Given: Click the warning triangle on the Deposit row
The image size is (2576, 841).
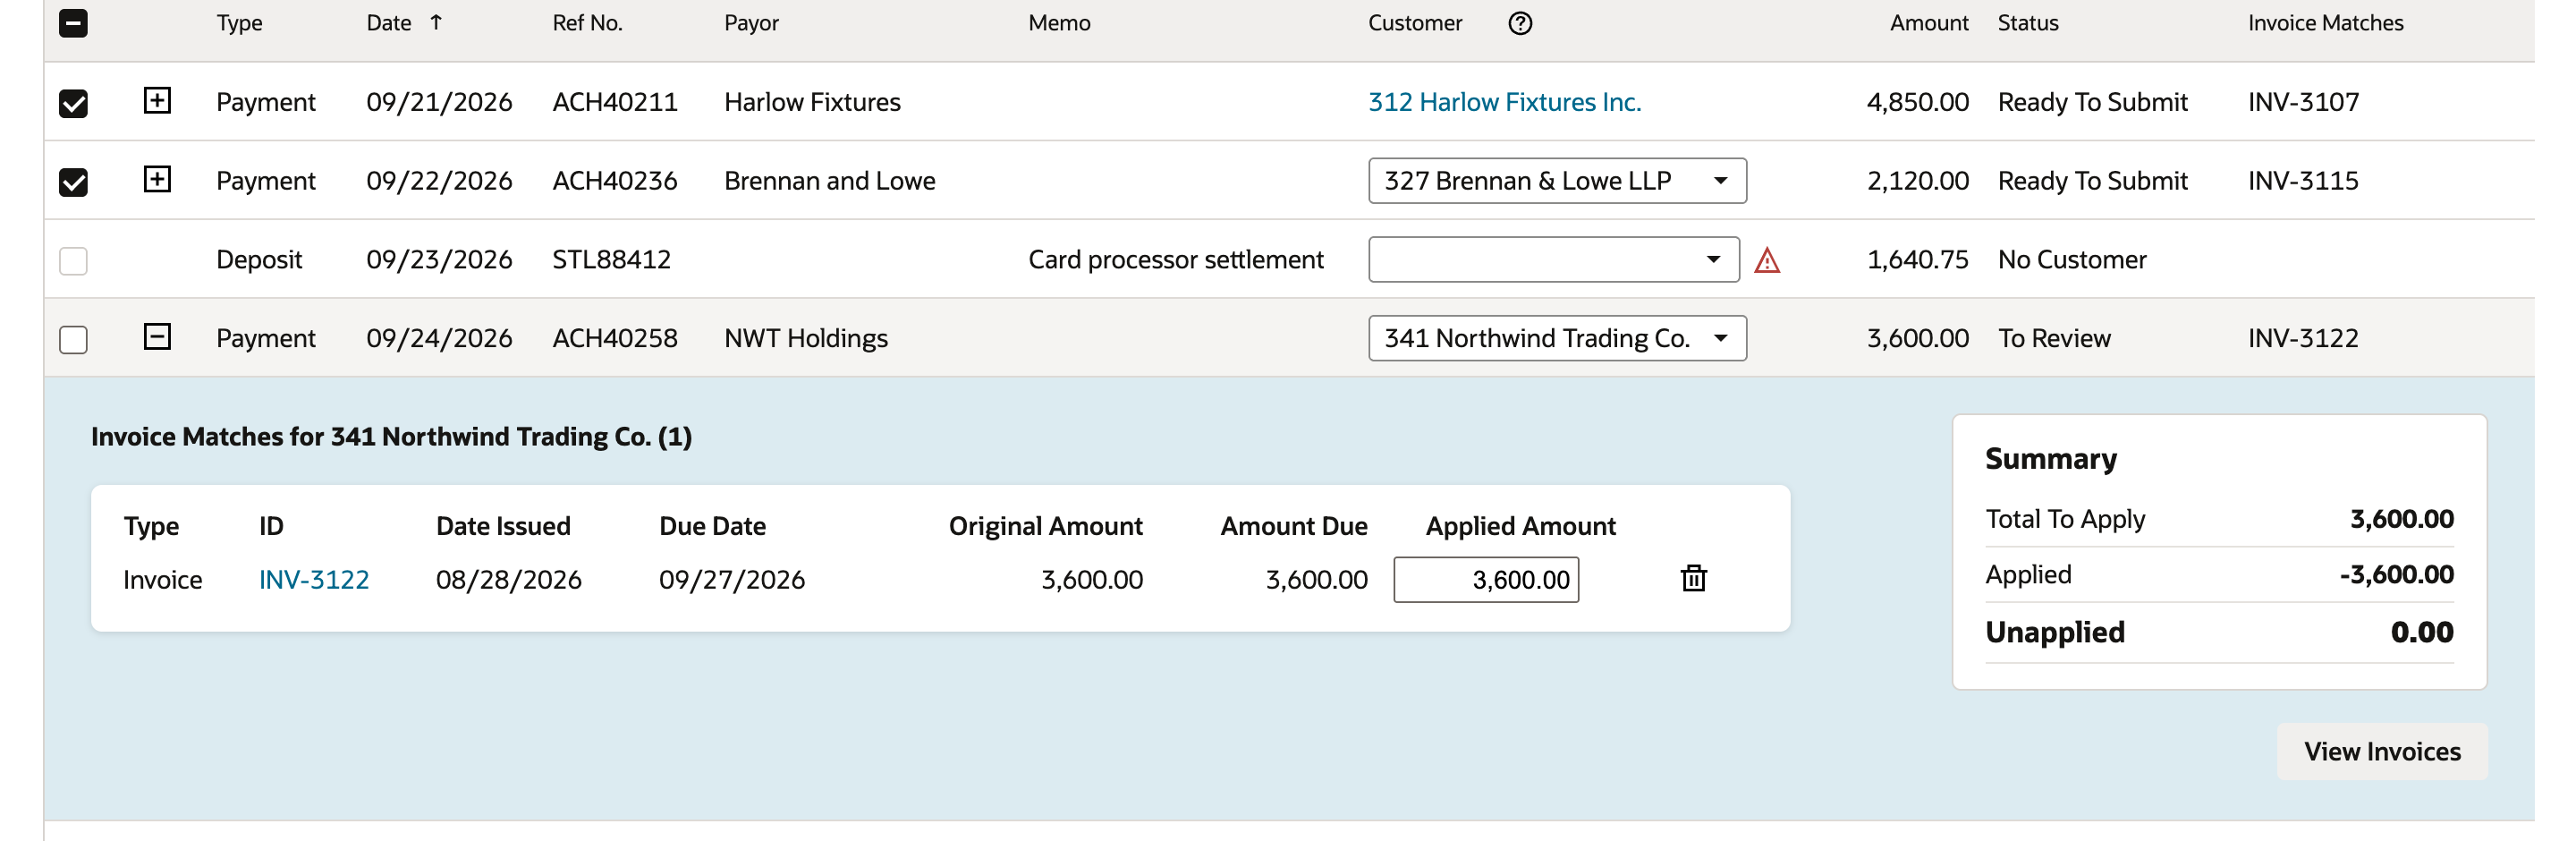Looking at the screenshot, I should coord(1766,260).
